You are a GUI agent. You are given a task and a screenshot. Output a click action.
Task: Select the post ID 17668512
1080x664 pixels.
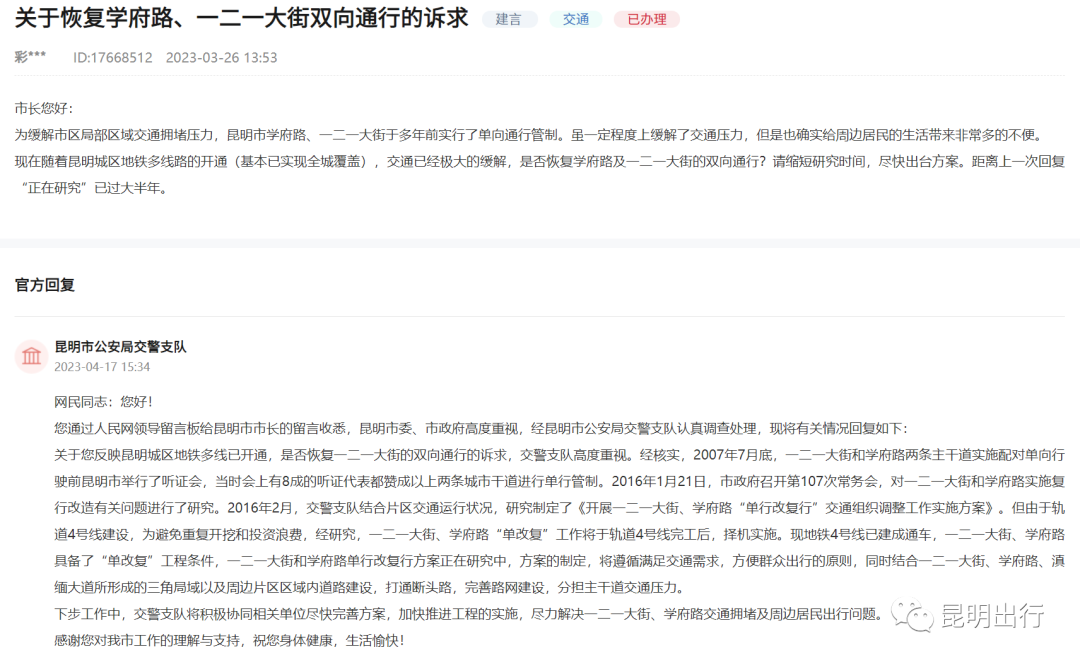click(113, 58)
